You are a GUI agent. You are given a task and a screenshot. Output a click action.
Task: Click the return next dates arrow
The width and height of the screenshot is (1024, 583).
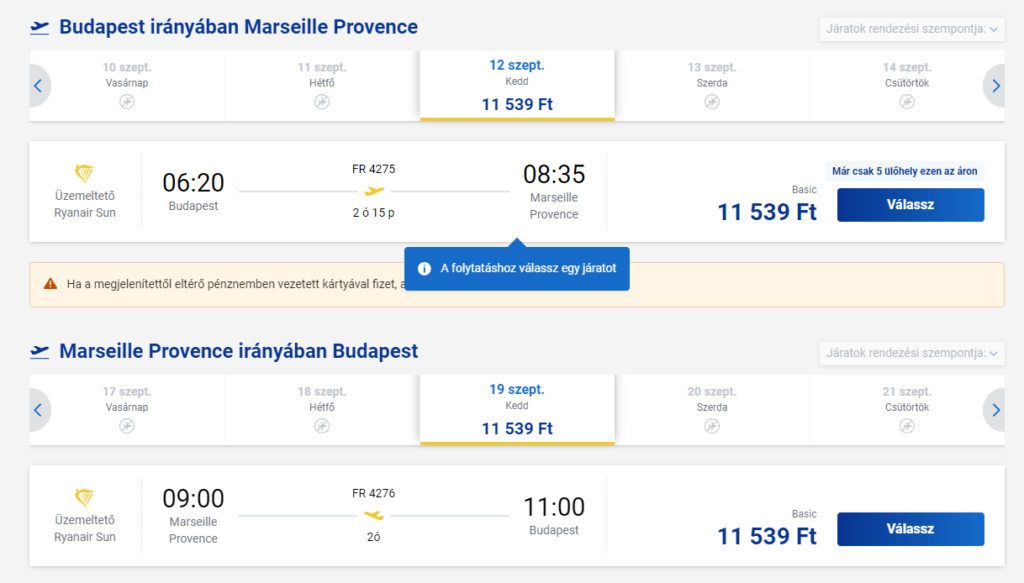[x=995, y=410]
